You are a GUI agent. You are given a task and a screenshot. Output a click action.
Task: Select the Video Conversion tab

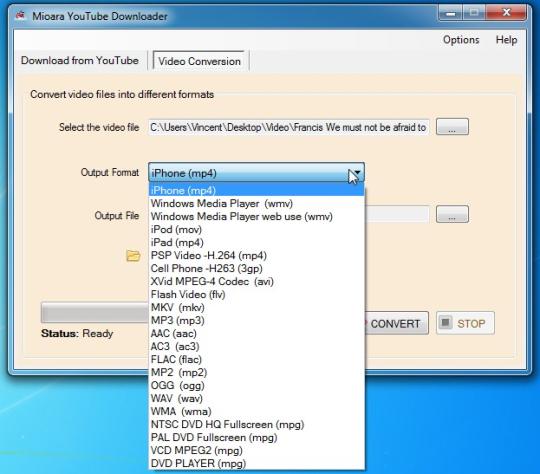click(199, 61)
